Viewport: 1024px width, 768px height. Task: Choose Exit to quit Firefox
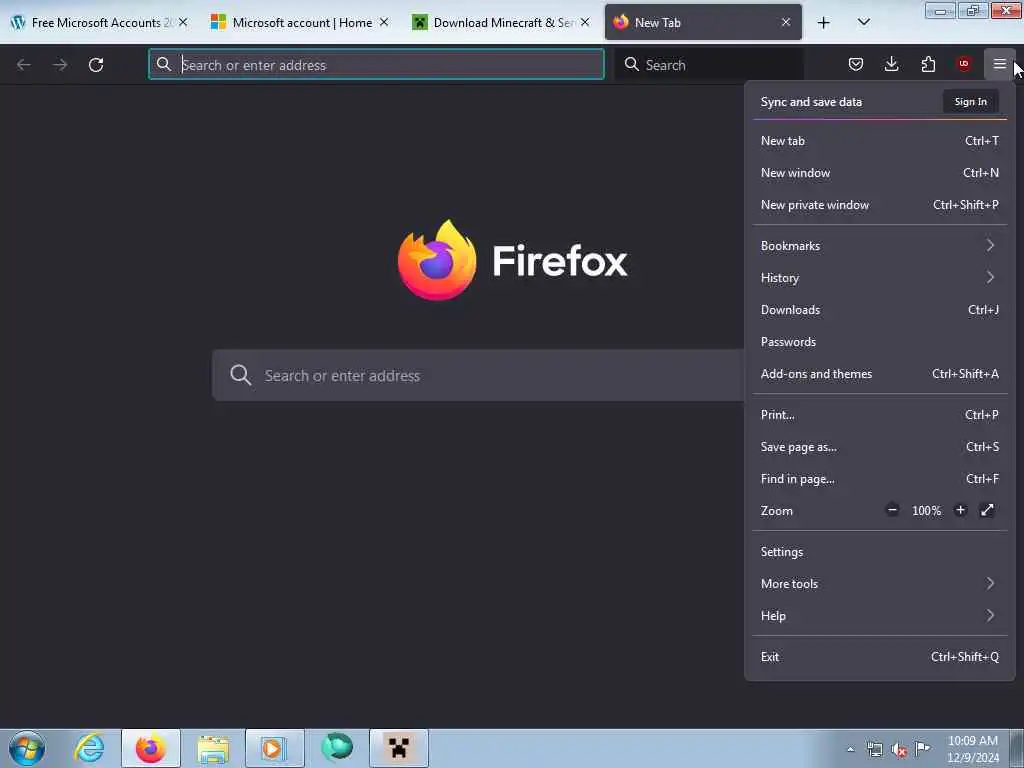coord(880,656)
